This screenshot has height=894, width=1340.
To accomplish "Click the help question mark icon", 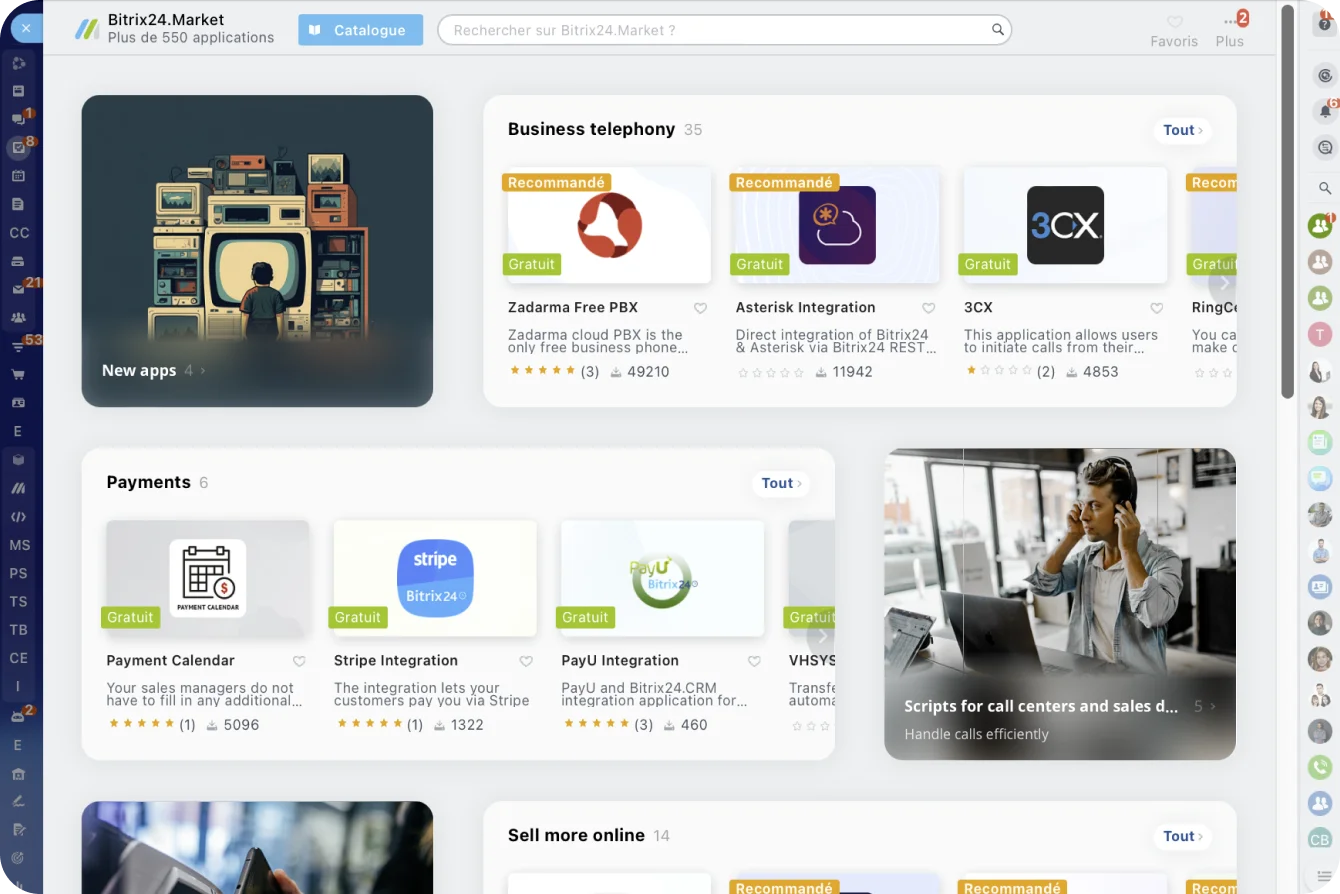I will point(1325,23).
